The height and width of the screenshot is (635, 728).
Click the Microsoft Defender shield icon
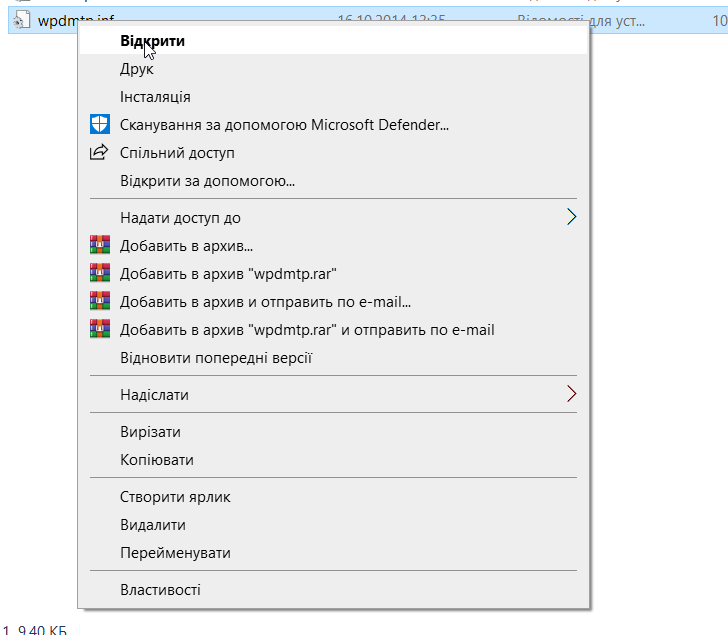pyautogui.click(x=100, y=124)
